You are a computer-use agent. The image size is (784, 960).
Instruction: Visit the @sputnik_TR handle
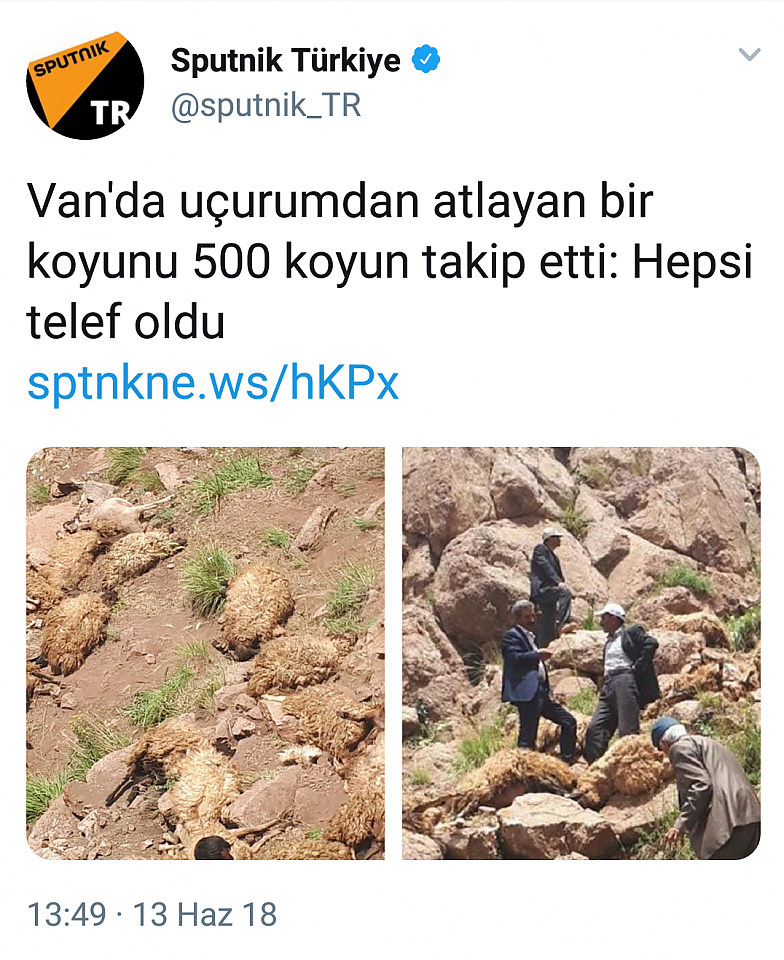click(x=266, y=105)
